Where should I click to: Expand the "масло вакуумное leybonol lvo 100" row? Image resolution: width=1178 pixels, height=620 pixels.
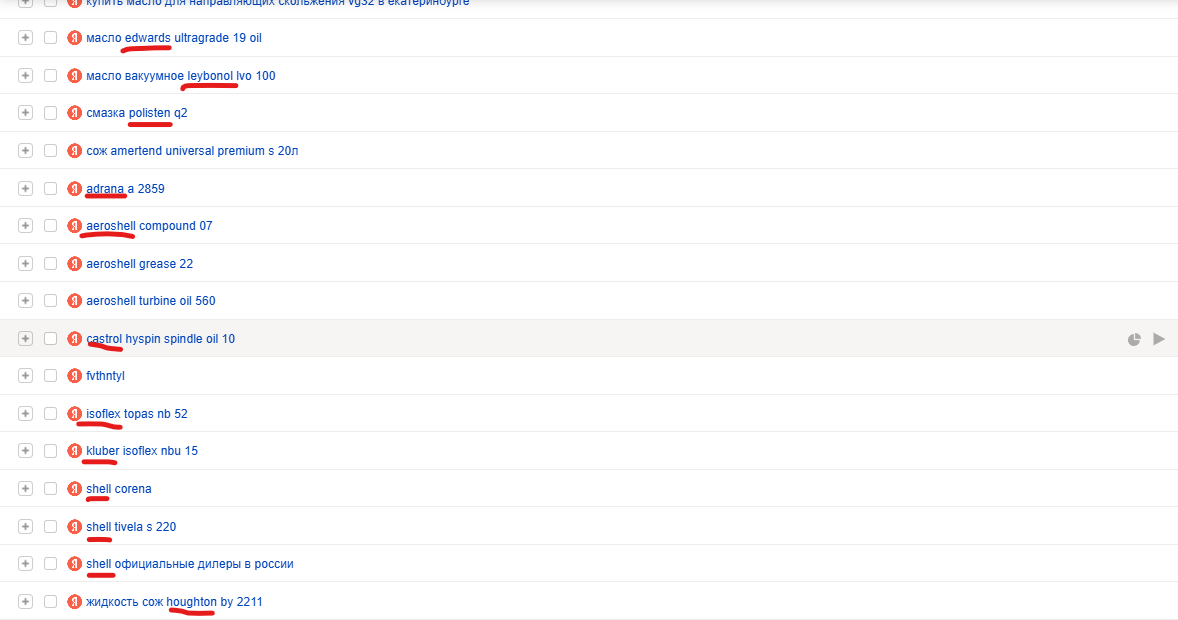pos(26,75)
